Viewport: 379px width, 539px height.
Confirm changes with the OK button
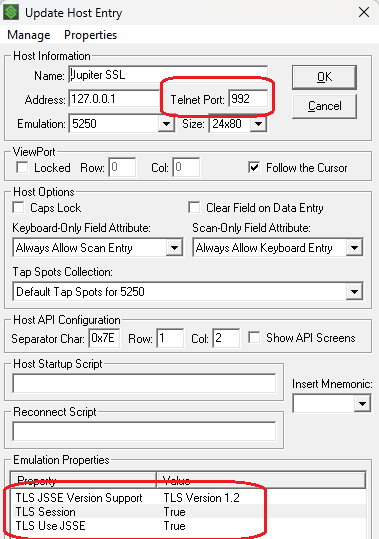tap(324, 77)
